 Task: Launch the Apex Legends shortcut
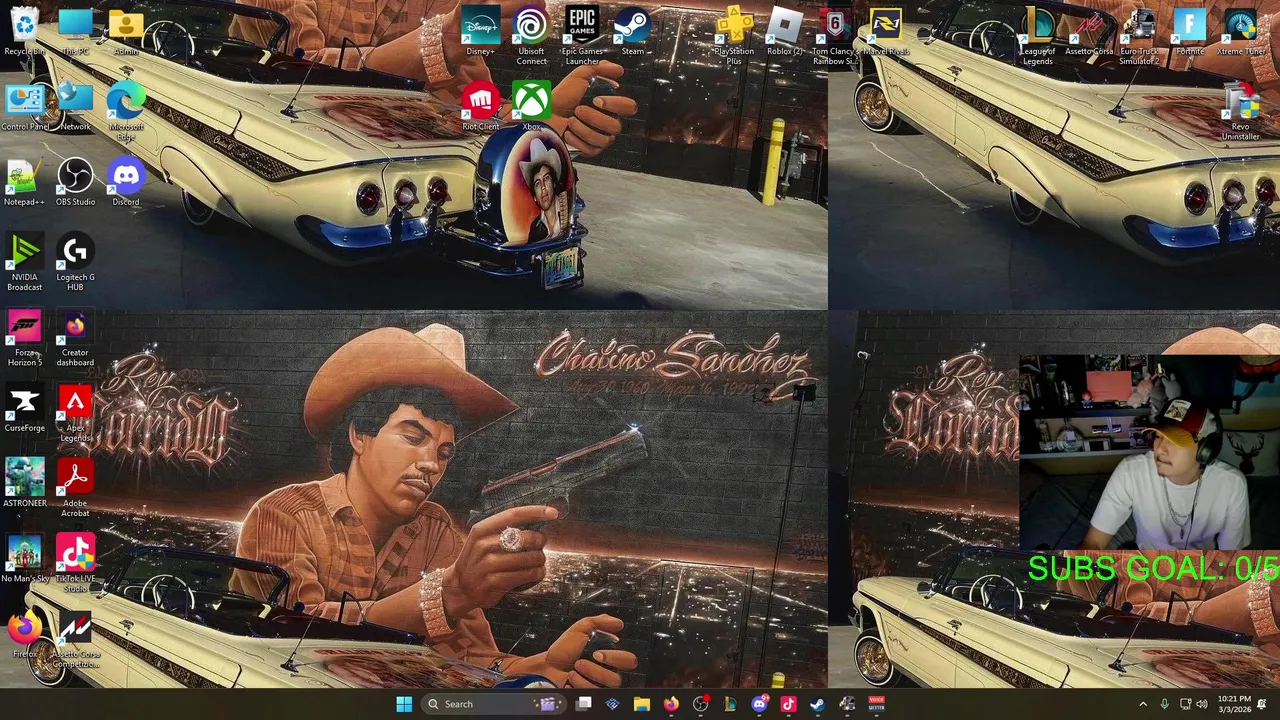tap(75, 414)
